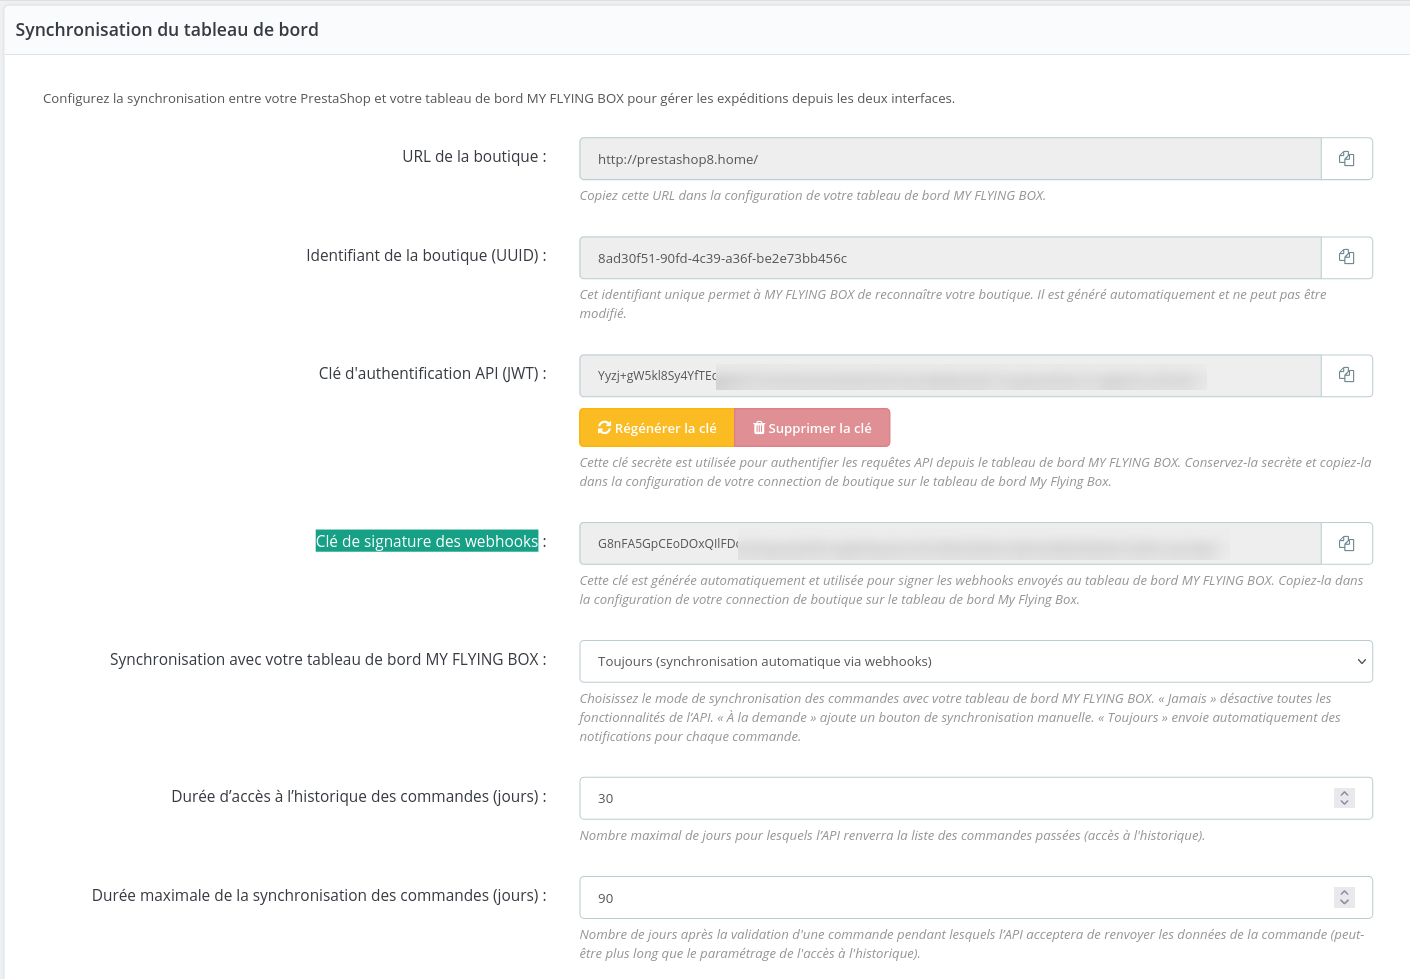Viewport: 1410px width, 979px height.
Task: Decrease order history access duration
Action: [x=1344, y=803]
